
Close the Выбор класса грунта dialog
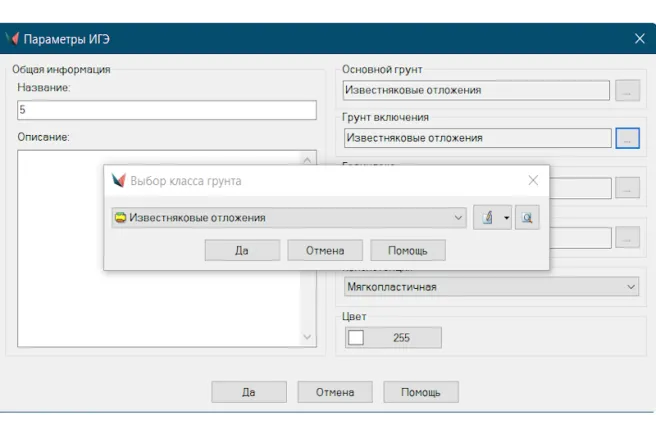point(533,181)
